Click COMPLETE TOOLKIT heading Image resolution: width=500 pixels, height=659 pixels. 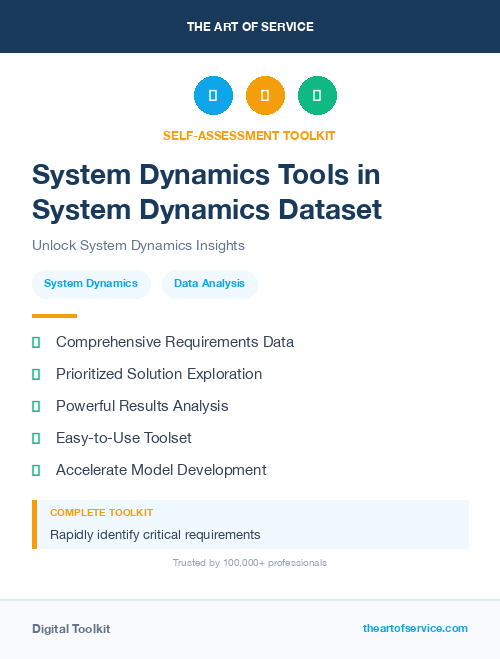(101, 513)
